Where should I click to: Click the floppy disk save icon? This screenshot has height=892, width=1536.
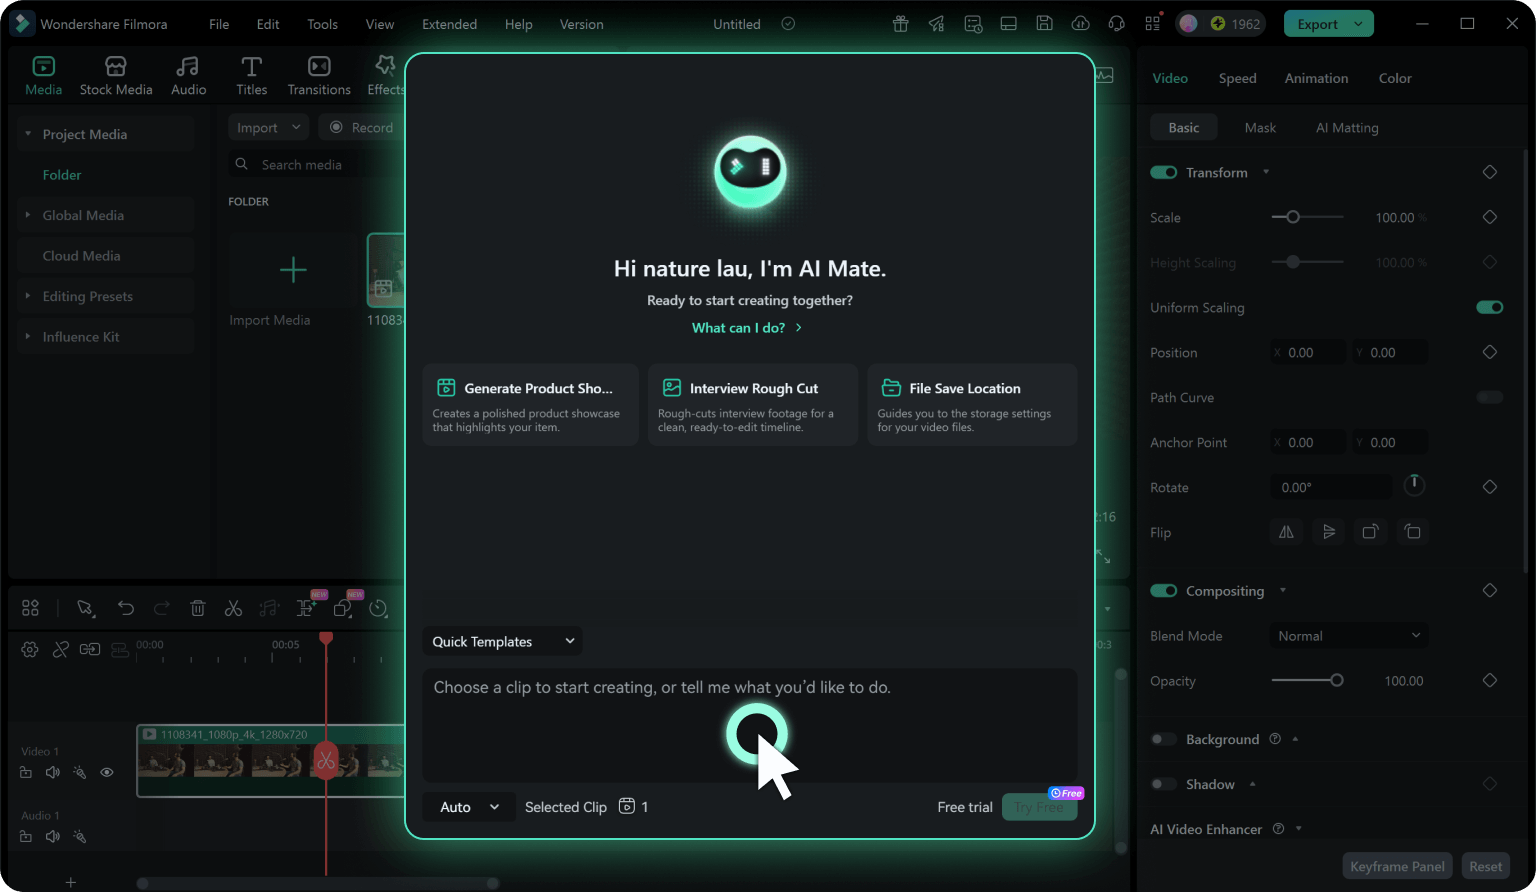click(1044, 24)
